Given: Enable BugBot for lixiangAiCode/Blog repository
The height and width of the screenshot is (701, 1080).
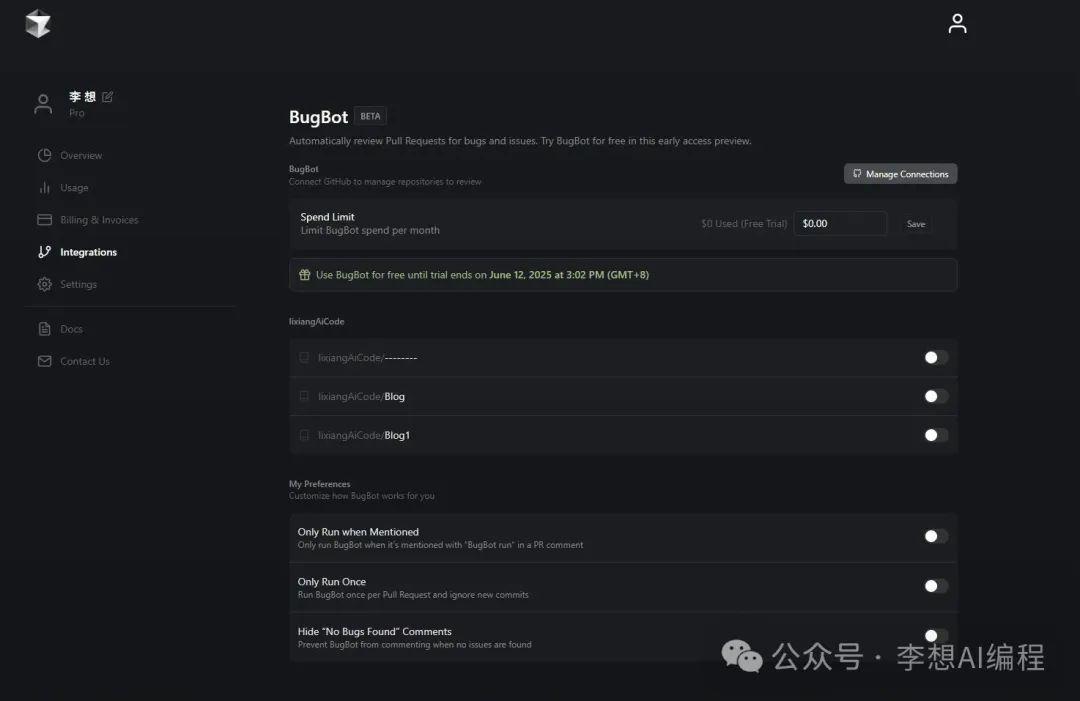Looking at the screenshot, I should point(935,396).
